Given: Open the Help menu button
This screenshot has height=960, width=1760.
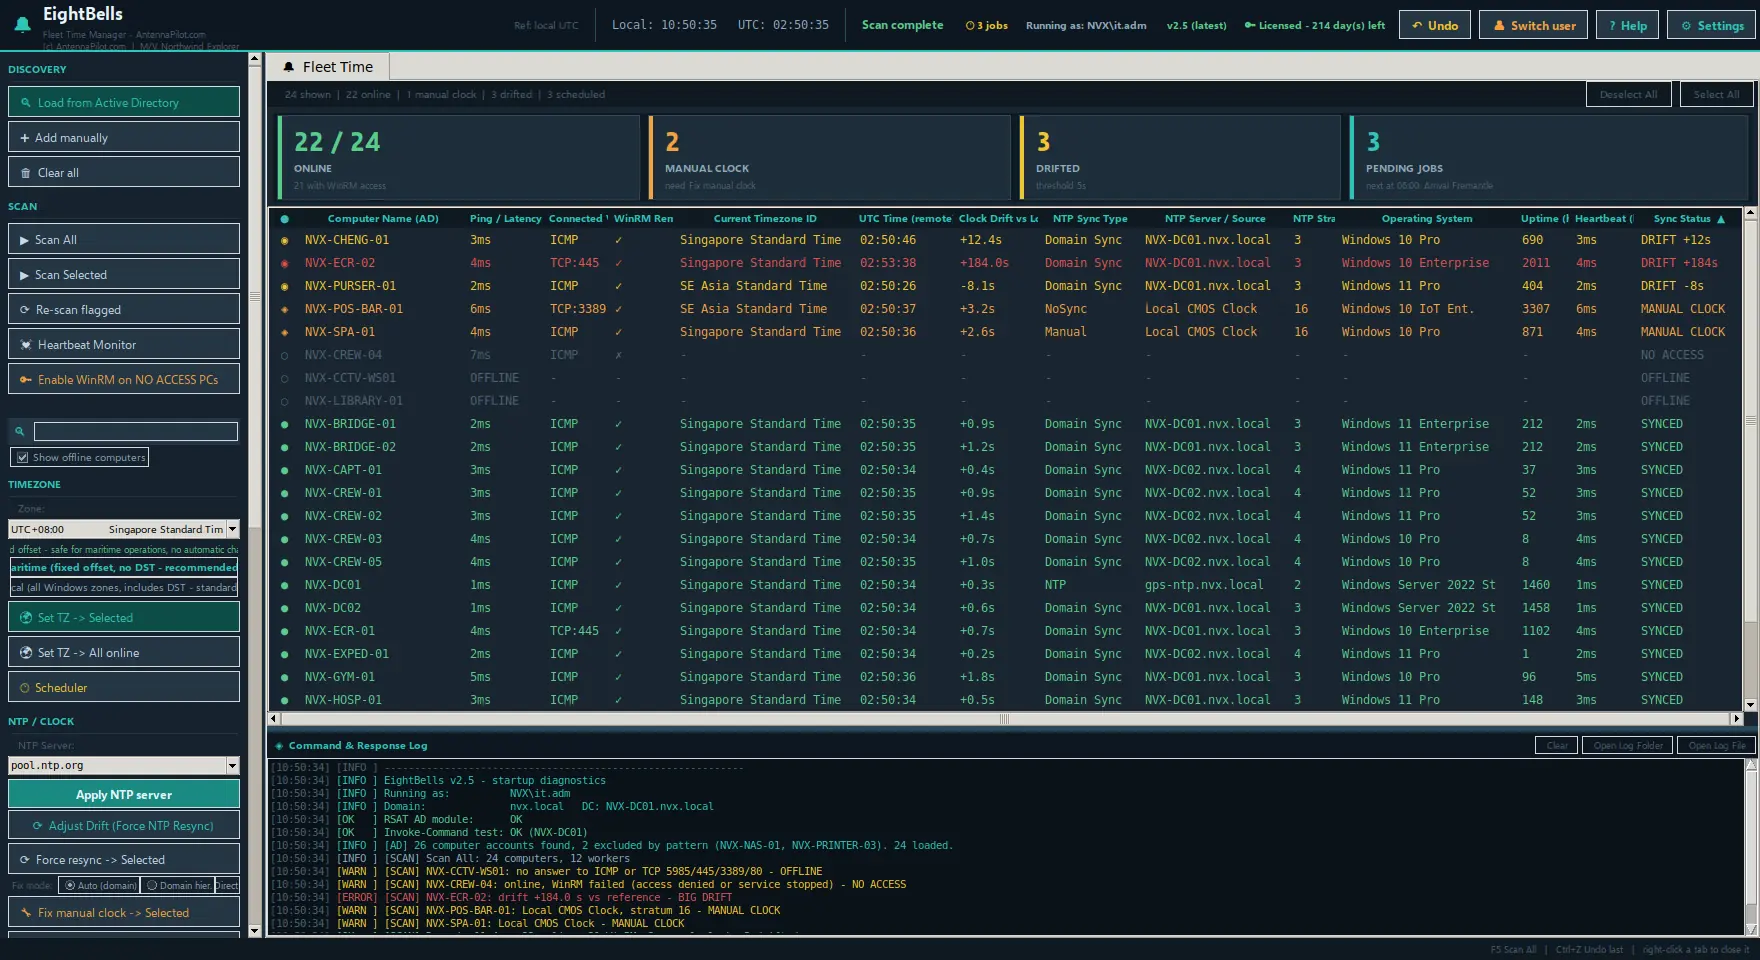Looking at the screenshot, I should tap(1628, 25).
